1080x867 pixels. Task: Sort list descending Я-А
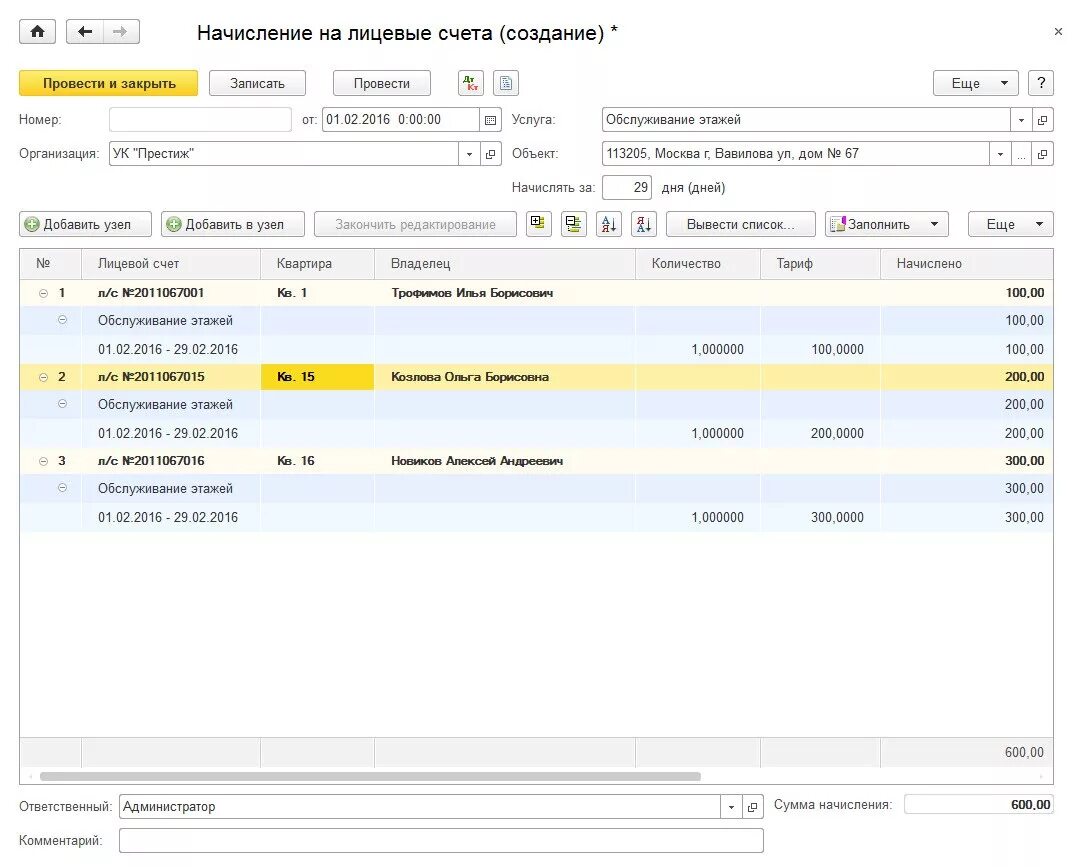[x=644, y=224]
